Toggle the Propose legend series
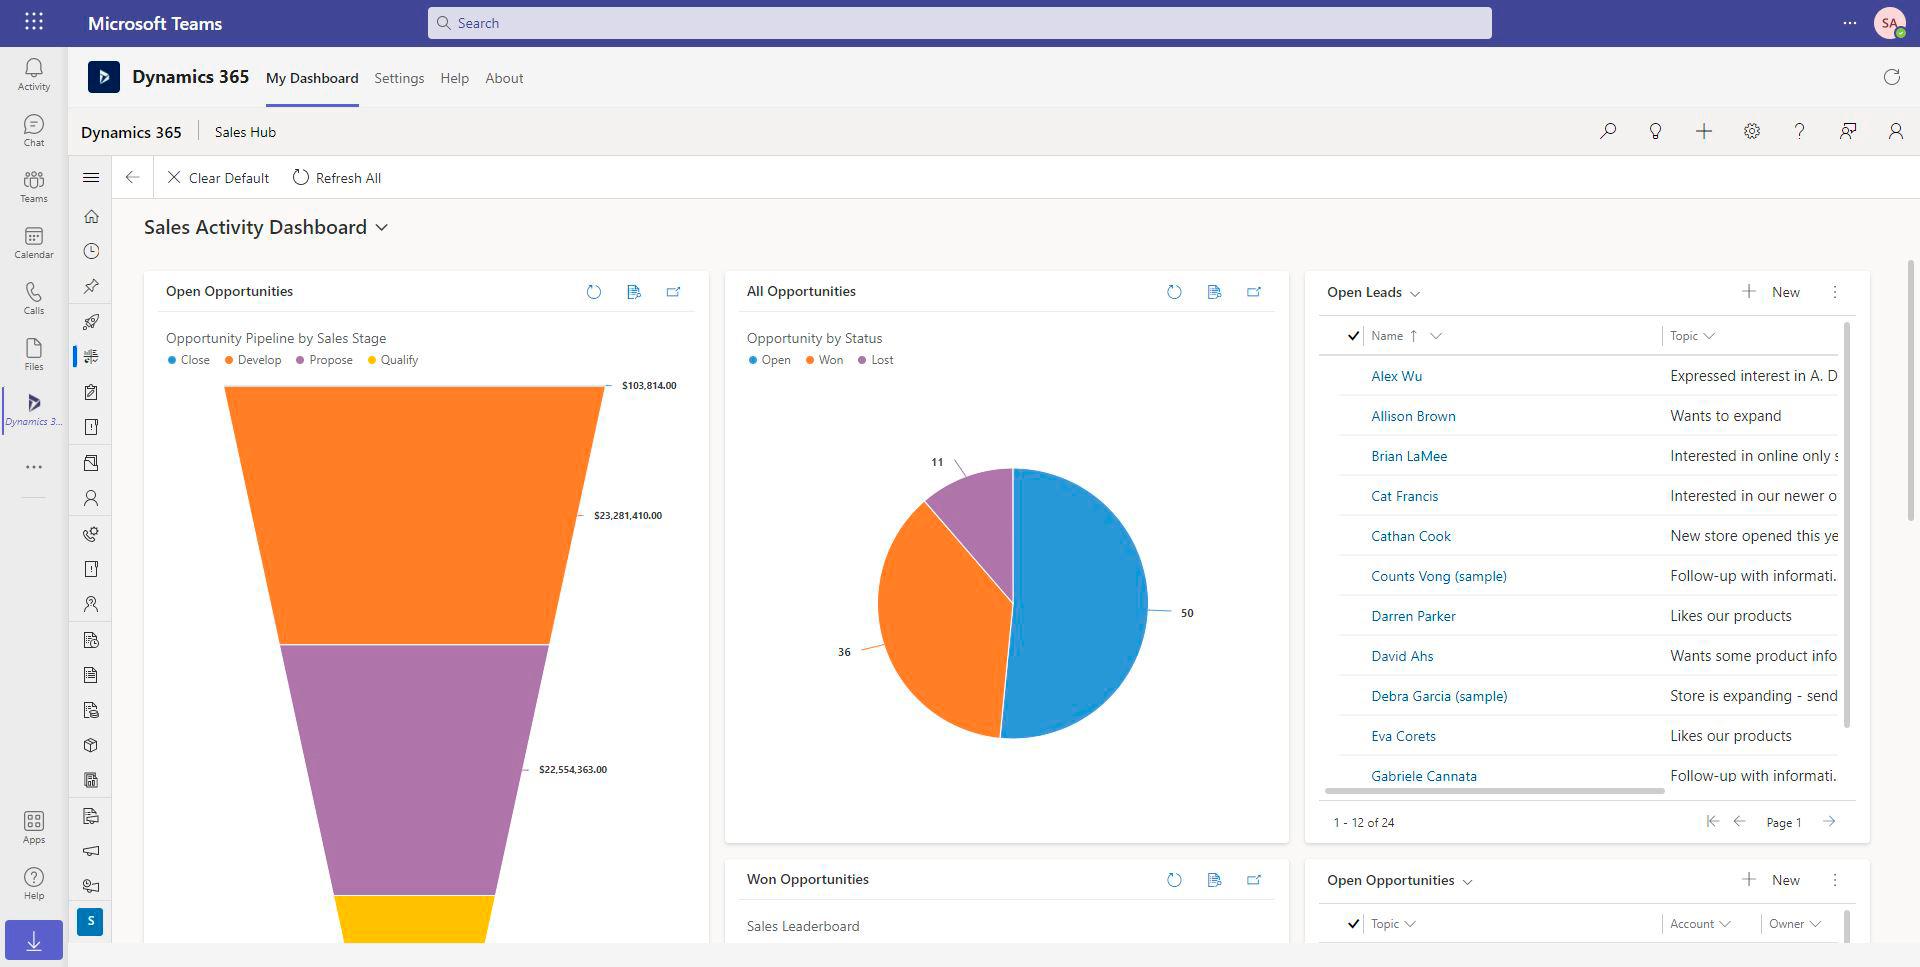The height and width of the screenshot is (967, 1920). [x=324, y=360]
